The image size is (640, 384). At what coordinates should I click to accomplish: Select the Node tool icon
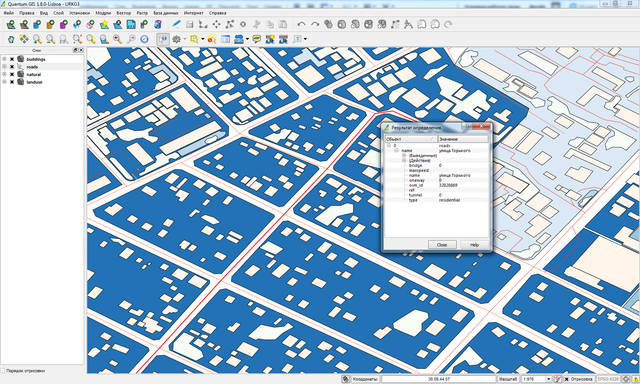(x=230, y=24)
